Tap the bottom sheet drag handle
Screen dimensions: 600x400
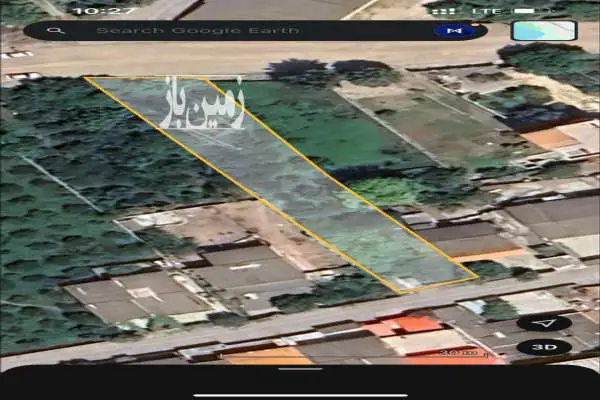point(300,369)
